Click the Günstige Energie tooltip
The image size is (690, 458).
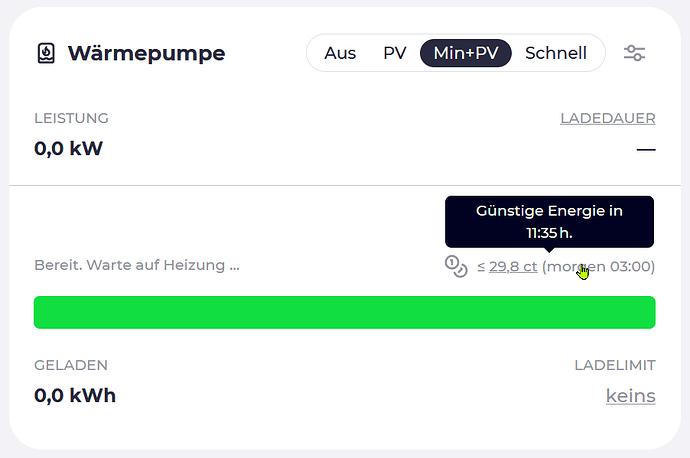coord(549,222)
